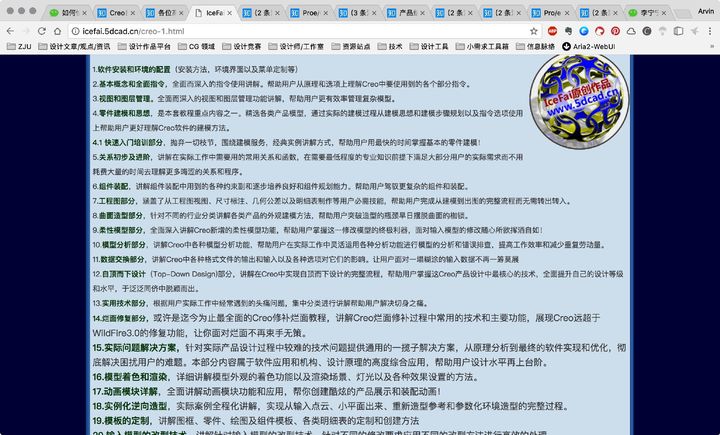Click the heading 16.模型着色和渲染

pyautogui.click(x=130, y=377)
